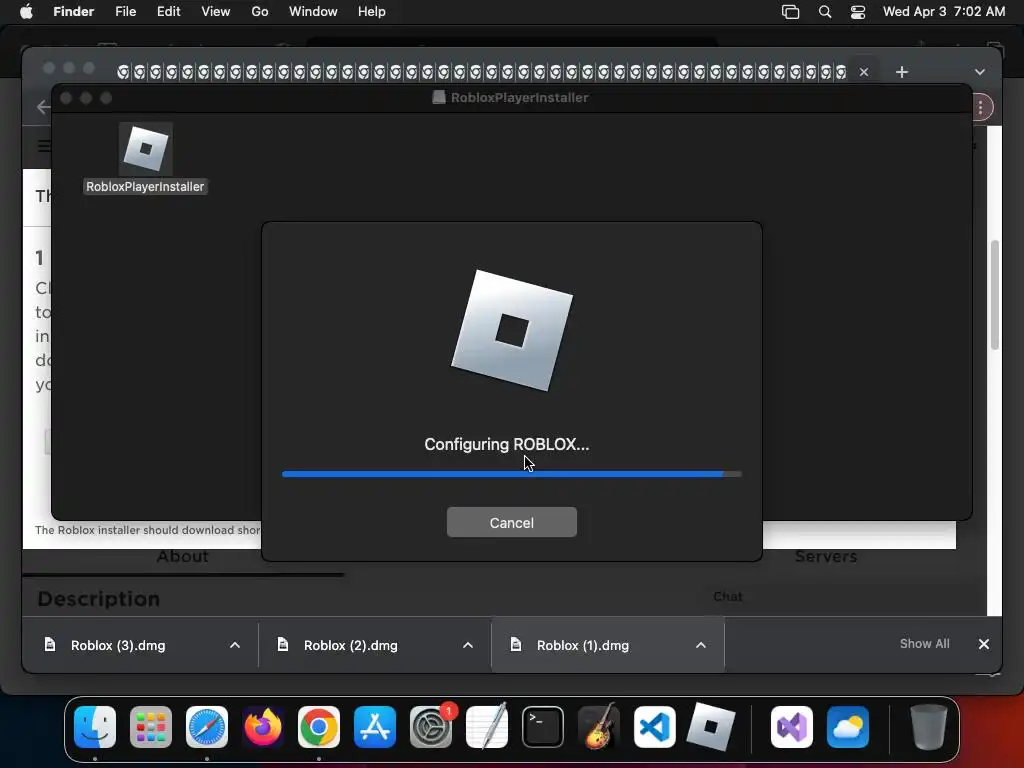1024x768 pixels.
Task: Open GarageBand from the Dock
Action: click(x=599, y=727)
